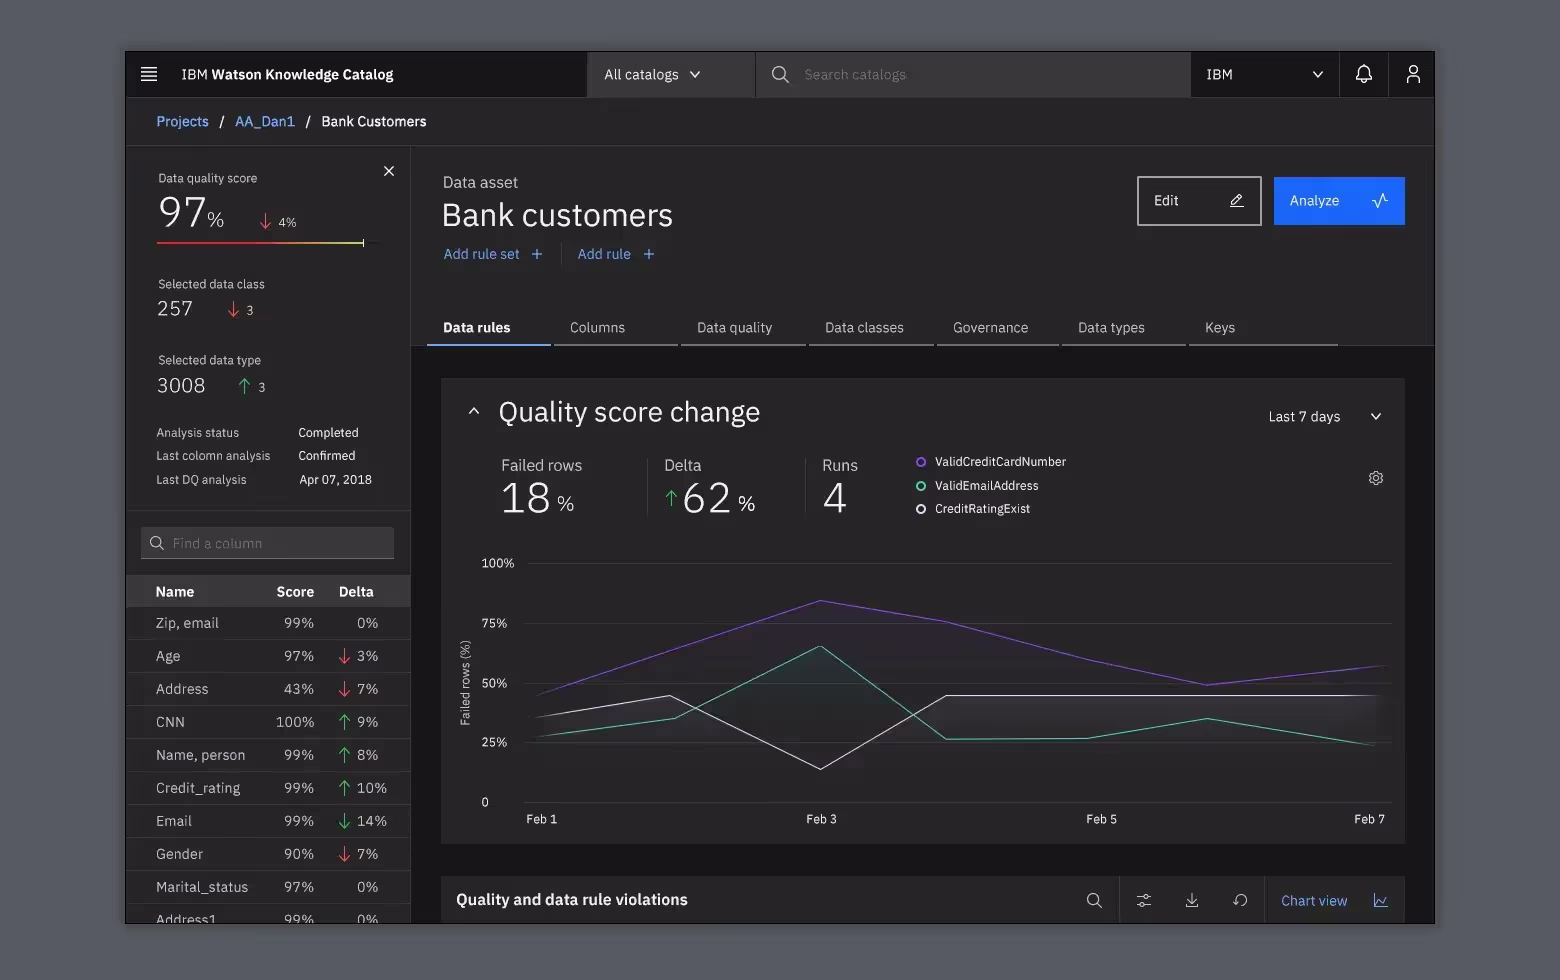Expand the IBM account dropdown
Viewport: 1560px width, 980px height.
click(x=1264, y=75)
